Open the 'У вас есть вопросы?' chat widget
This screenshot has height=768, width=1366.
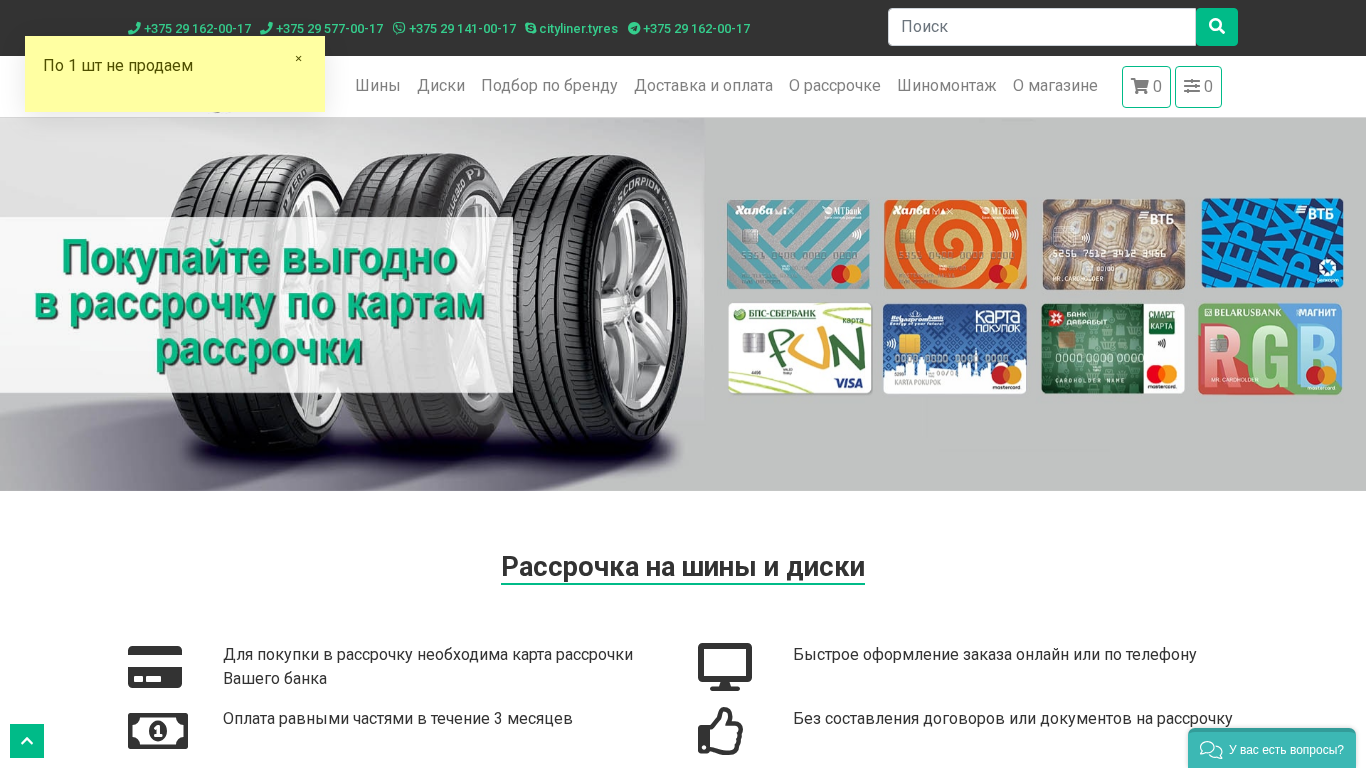click(1272, 749)
